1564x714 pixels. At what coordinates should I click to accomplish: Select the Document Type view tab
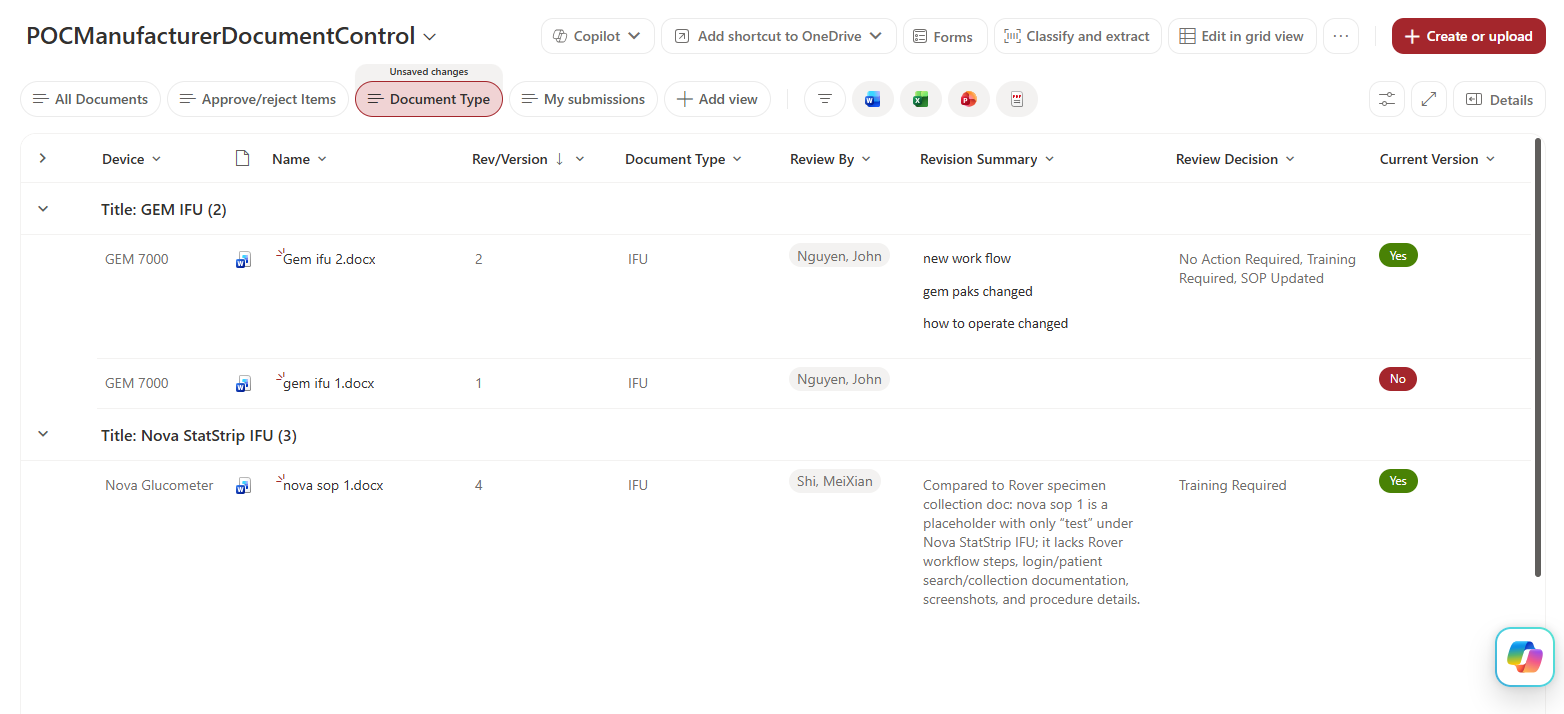click(429, 99)
